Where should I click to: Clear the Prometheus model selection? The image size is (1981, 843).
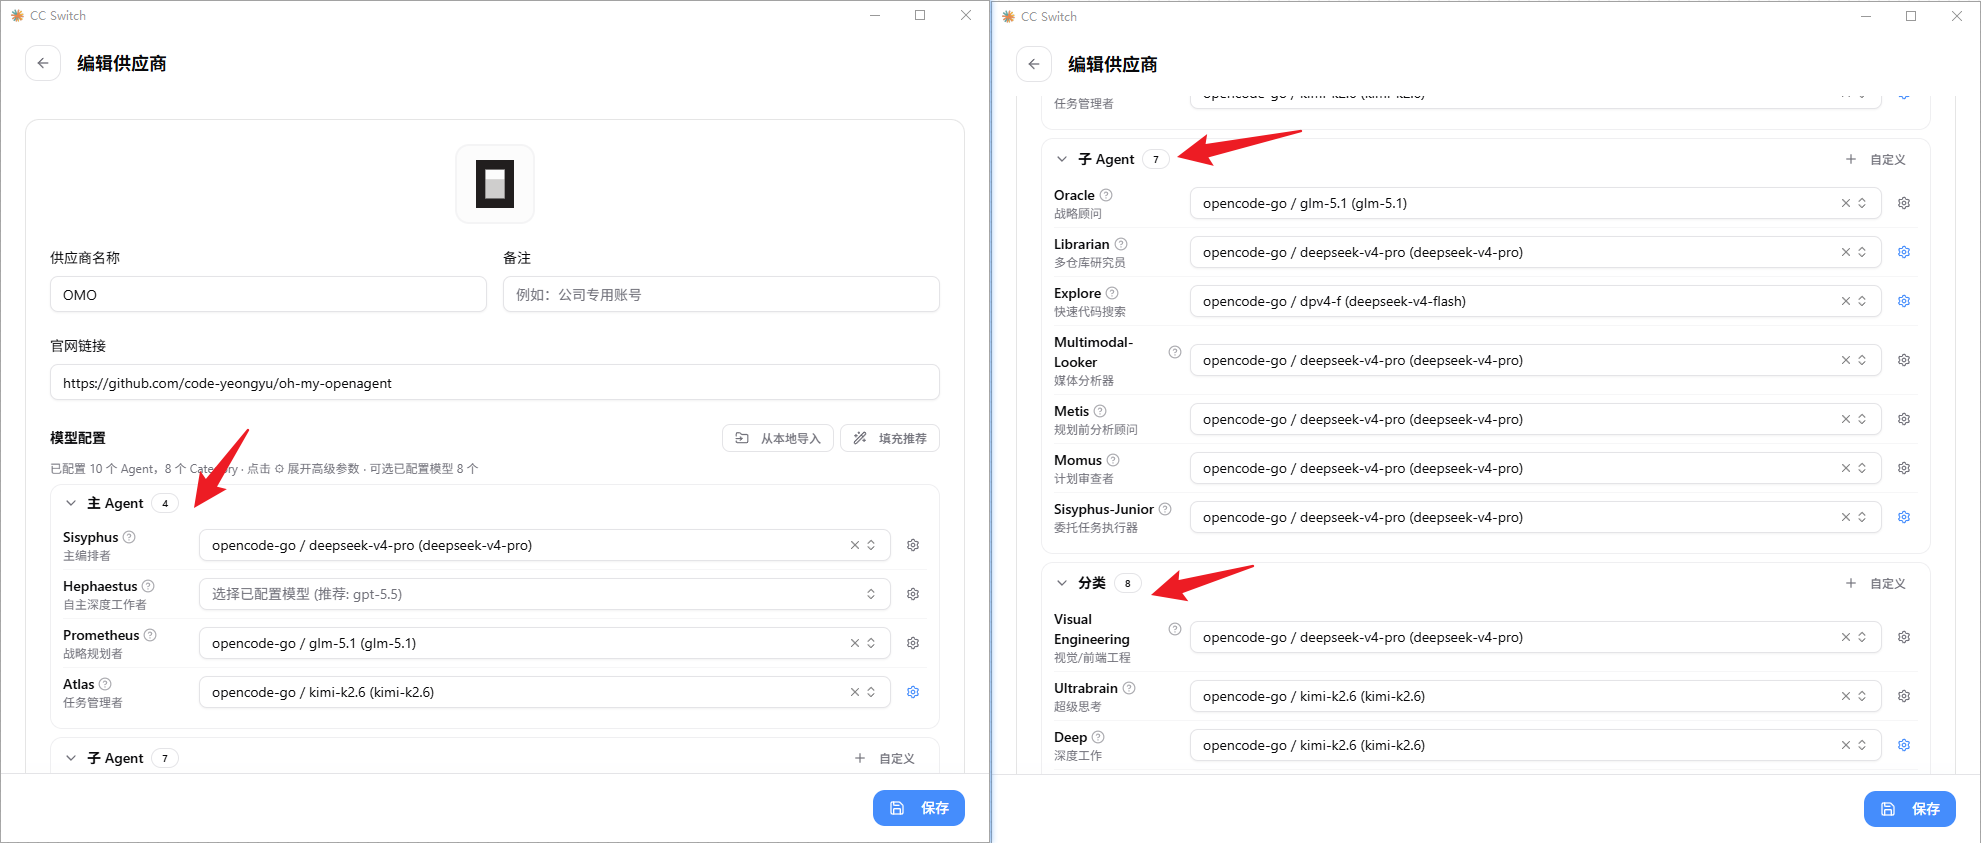pos(855,643)
